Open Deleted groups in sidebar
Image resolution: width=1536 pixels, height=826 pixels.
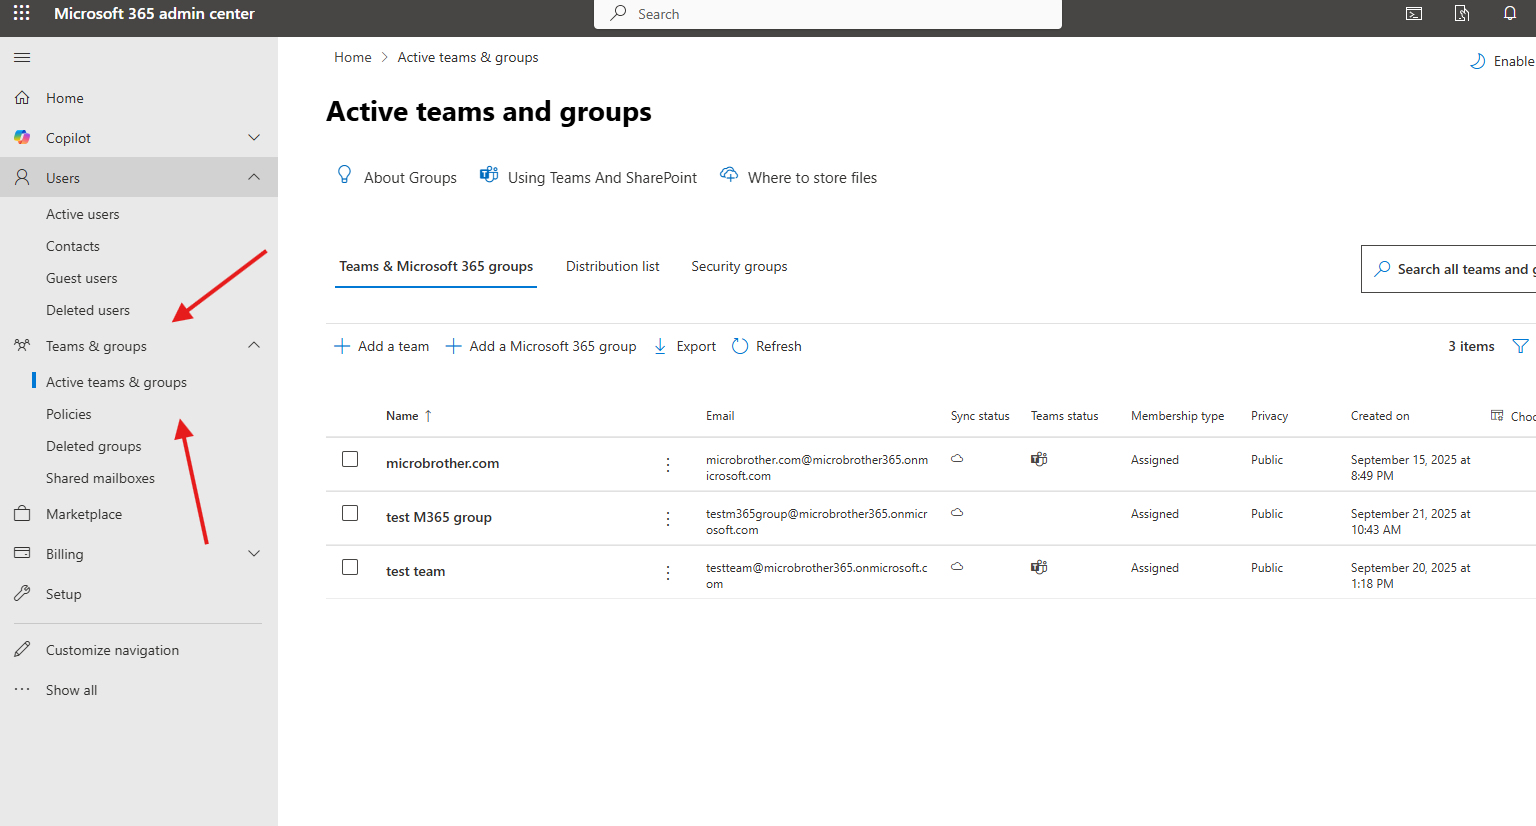(x=94, y=446)
